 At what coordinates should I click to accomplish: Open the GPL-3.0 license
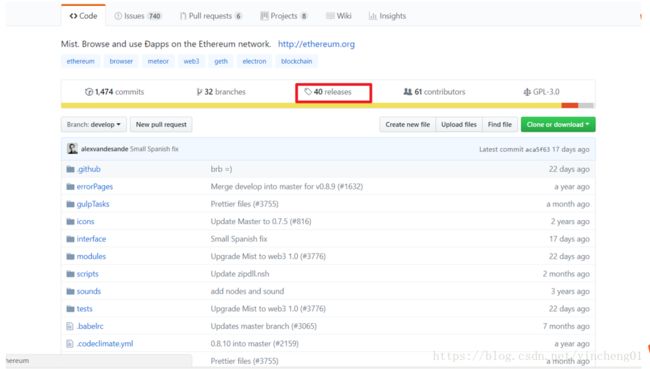(x=541, y=92)
